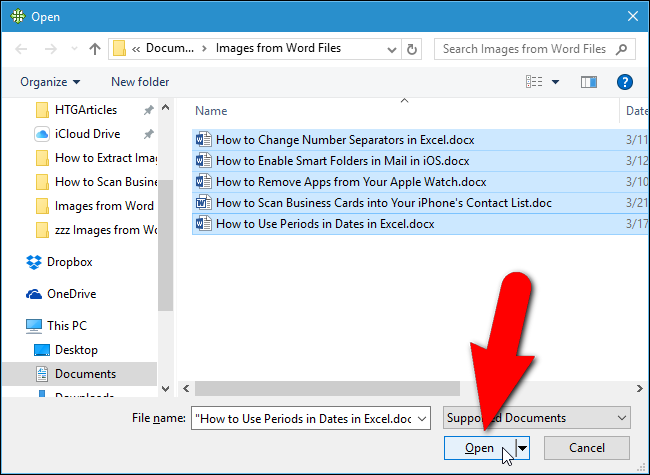Viewport: 650px width, 475px height.
Task: Open the Organize dropdown menu
Action: pyautogui.click(x=50, y=82)
